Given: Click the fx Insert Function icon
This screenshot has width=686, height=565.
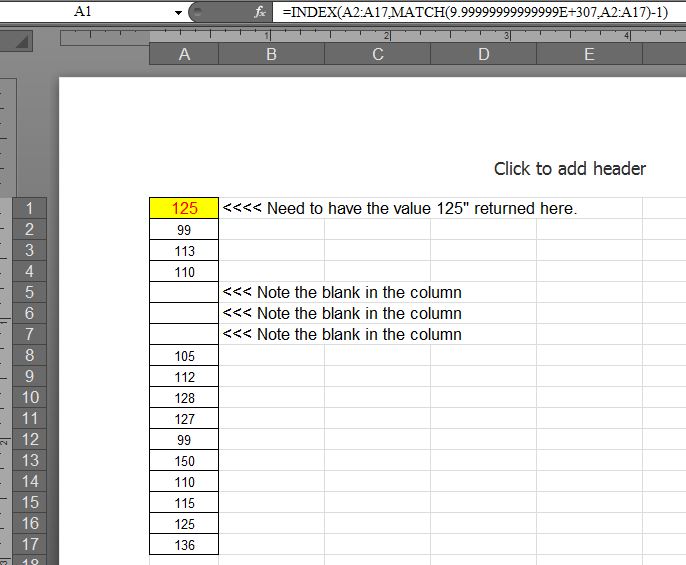Looking at the screenshot, I should [259, 12].
